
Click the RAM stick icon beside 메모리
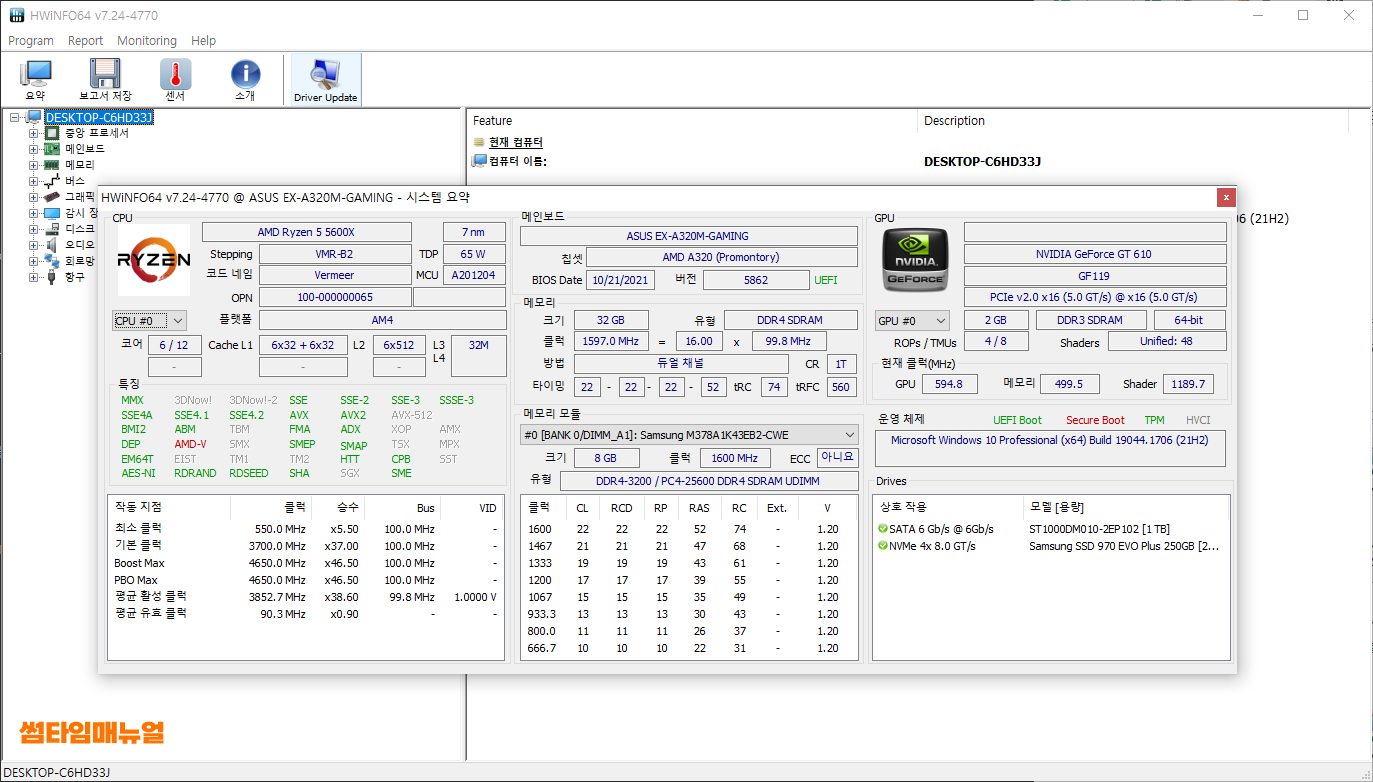[x=52, y=165]
